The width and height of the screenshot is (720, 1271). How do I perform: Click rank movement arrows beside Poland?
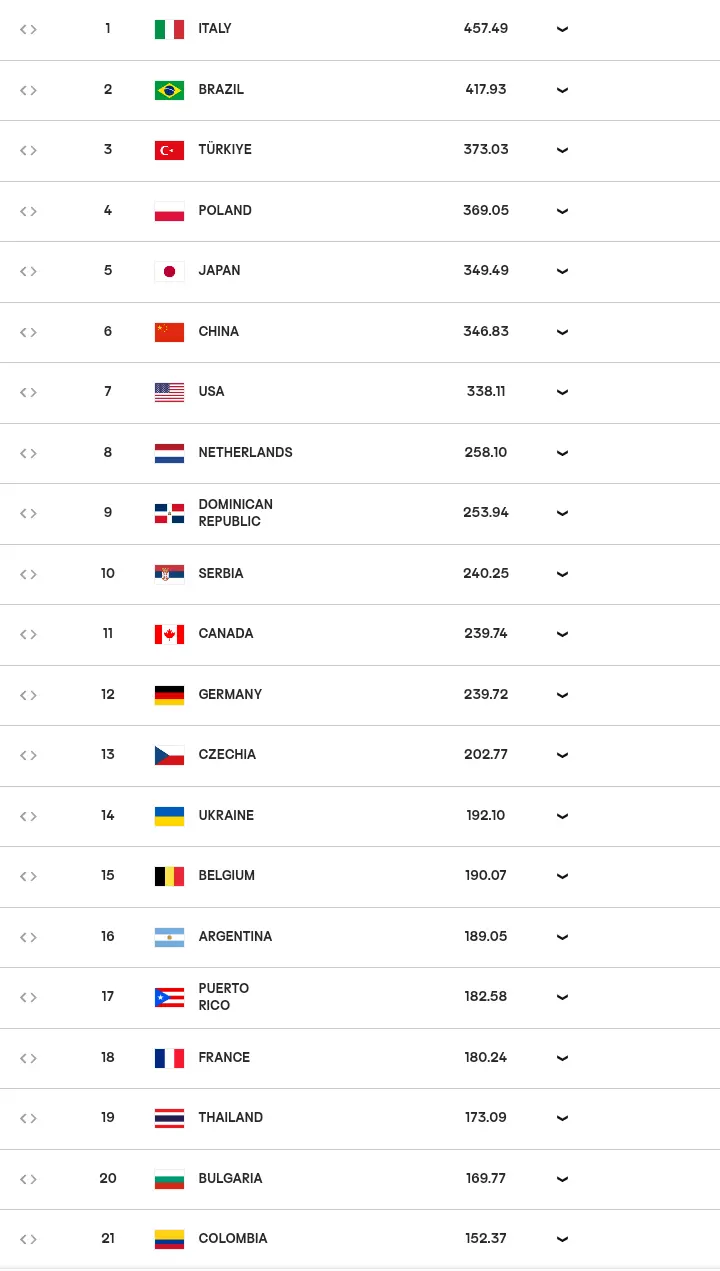click(28, 211)
